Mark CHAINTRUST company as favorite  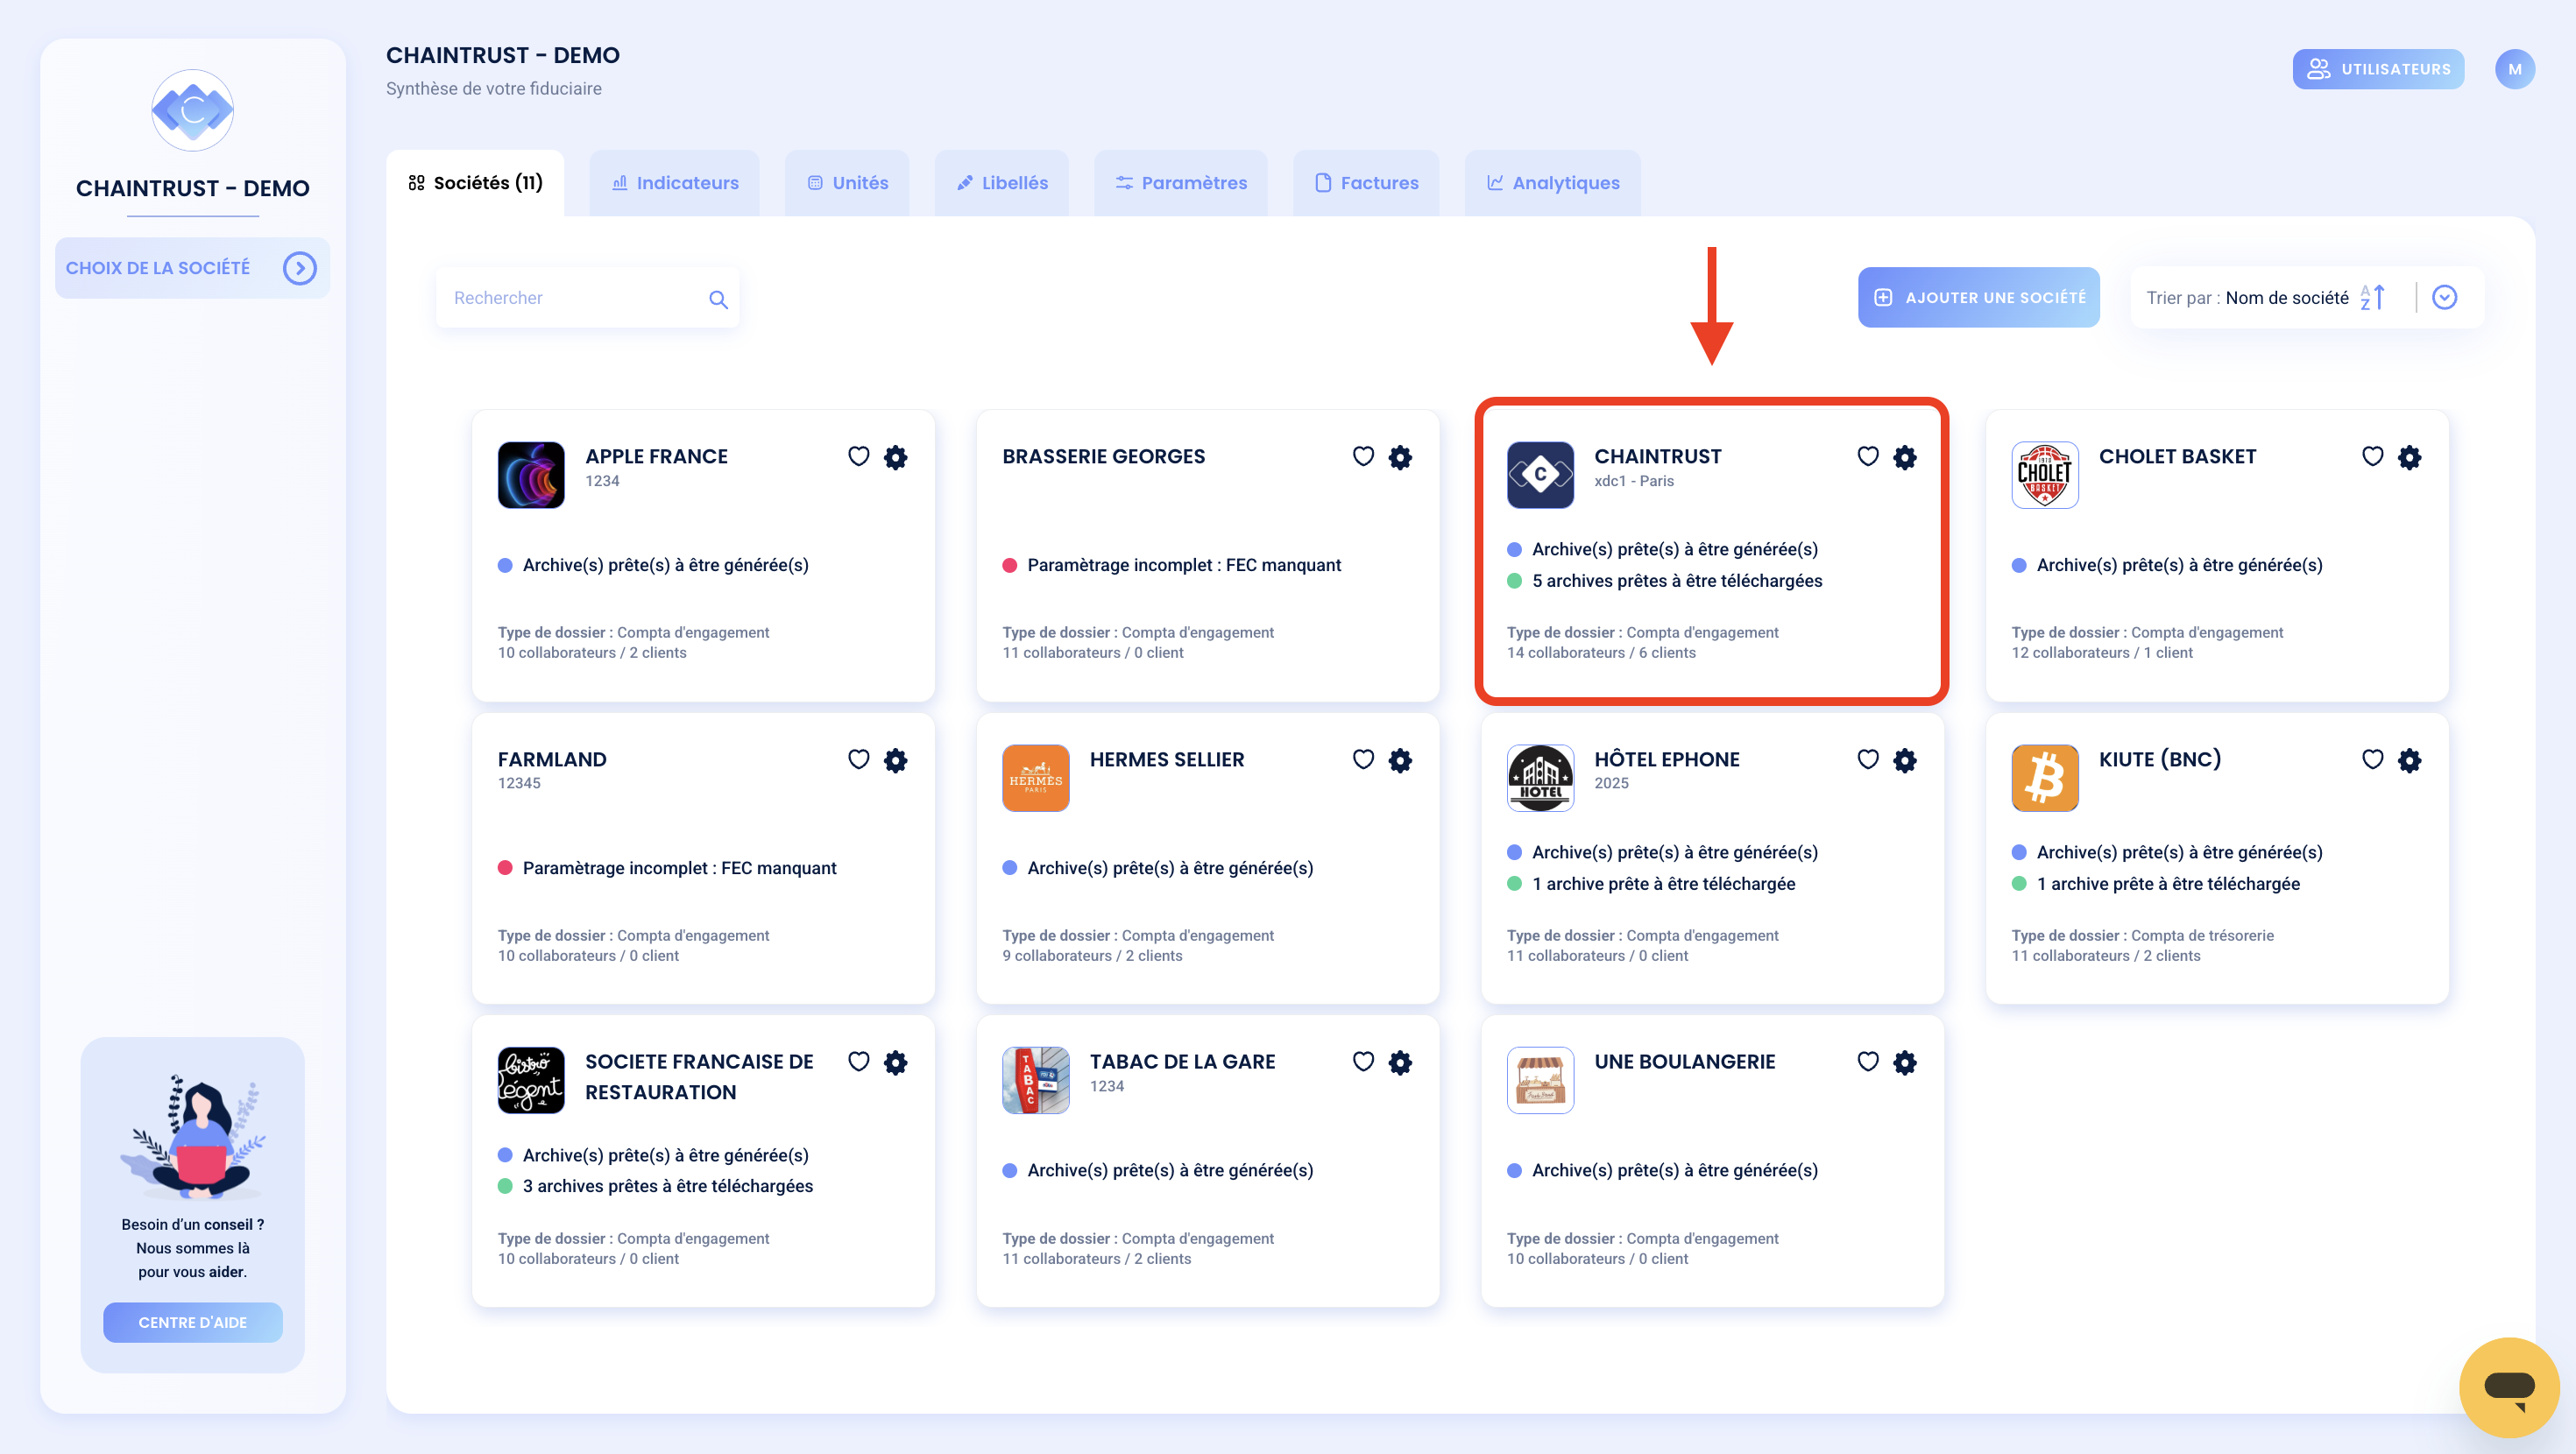pyautogui.click(x=1868, y=457)
